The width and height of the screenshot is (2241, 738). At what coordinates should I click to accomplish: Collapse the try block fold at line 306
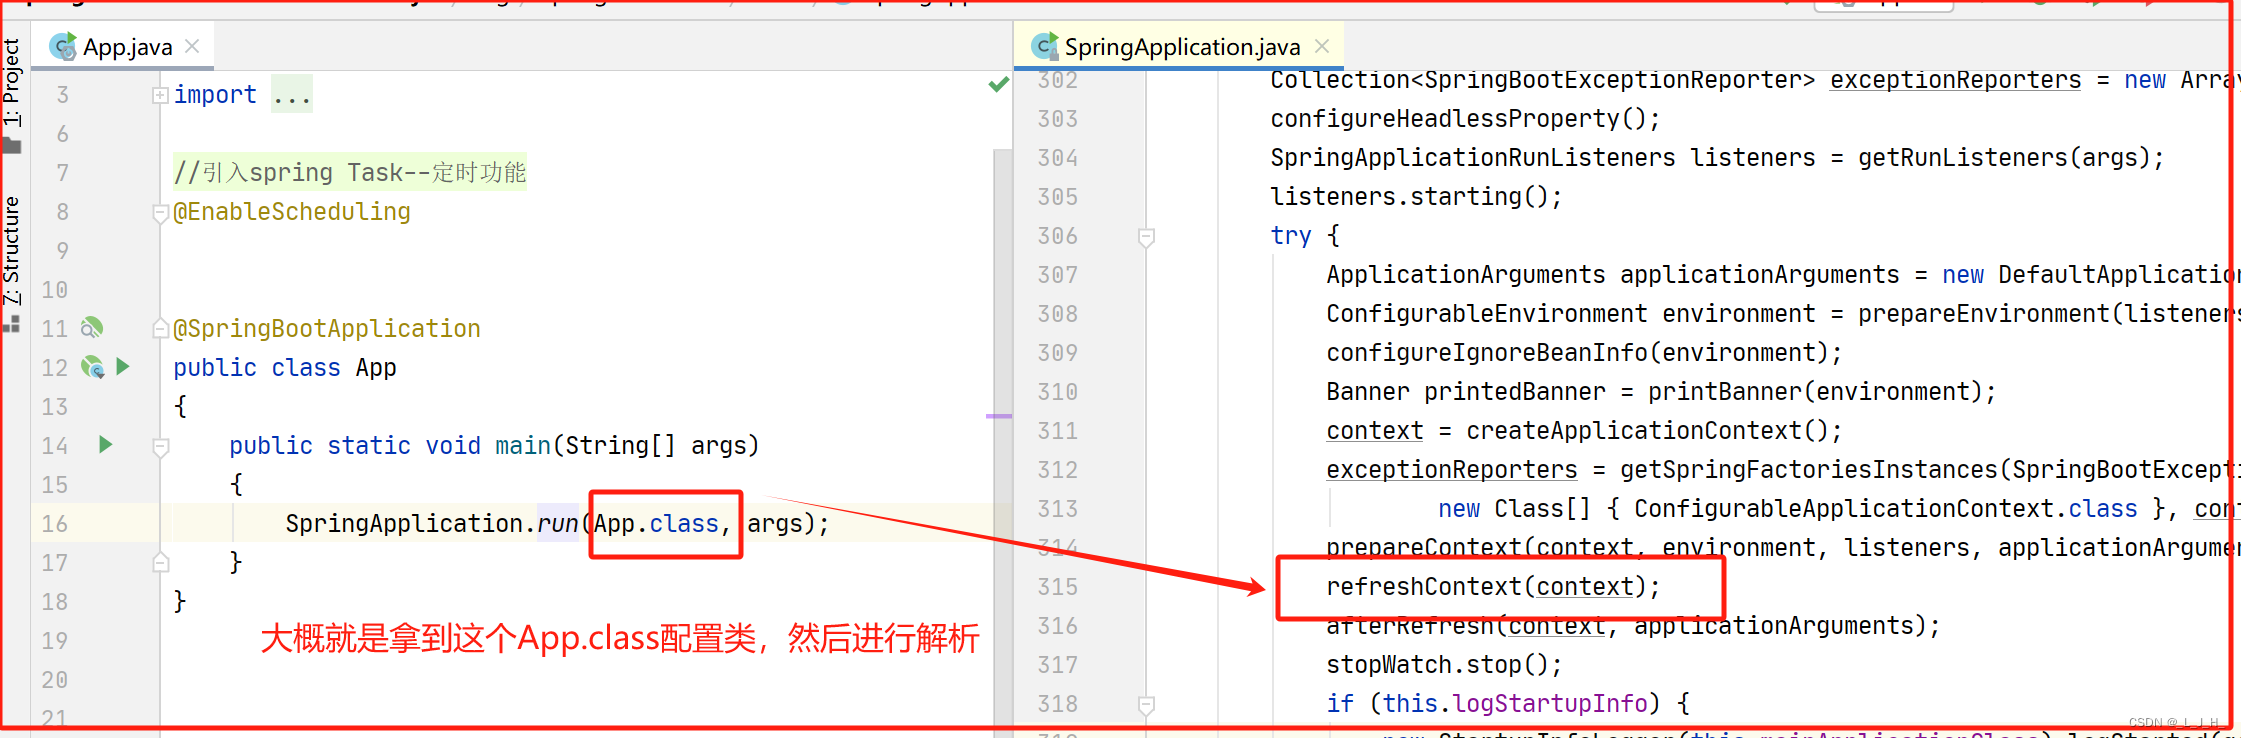(x=1147, y=237)
